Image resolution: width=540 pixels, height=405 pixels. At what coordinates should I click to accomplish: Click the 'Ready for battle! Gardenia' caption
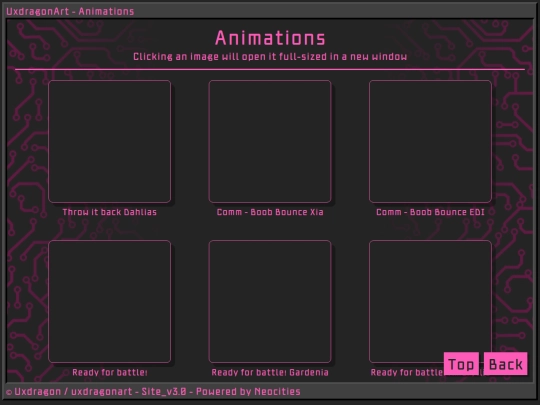[270, 372]
